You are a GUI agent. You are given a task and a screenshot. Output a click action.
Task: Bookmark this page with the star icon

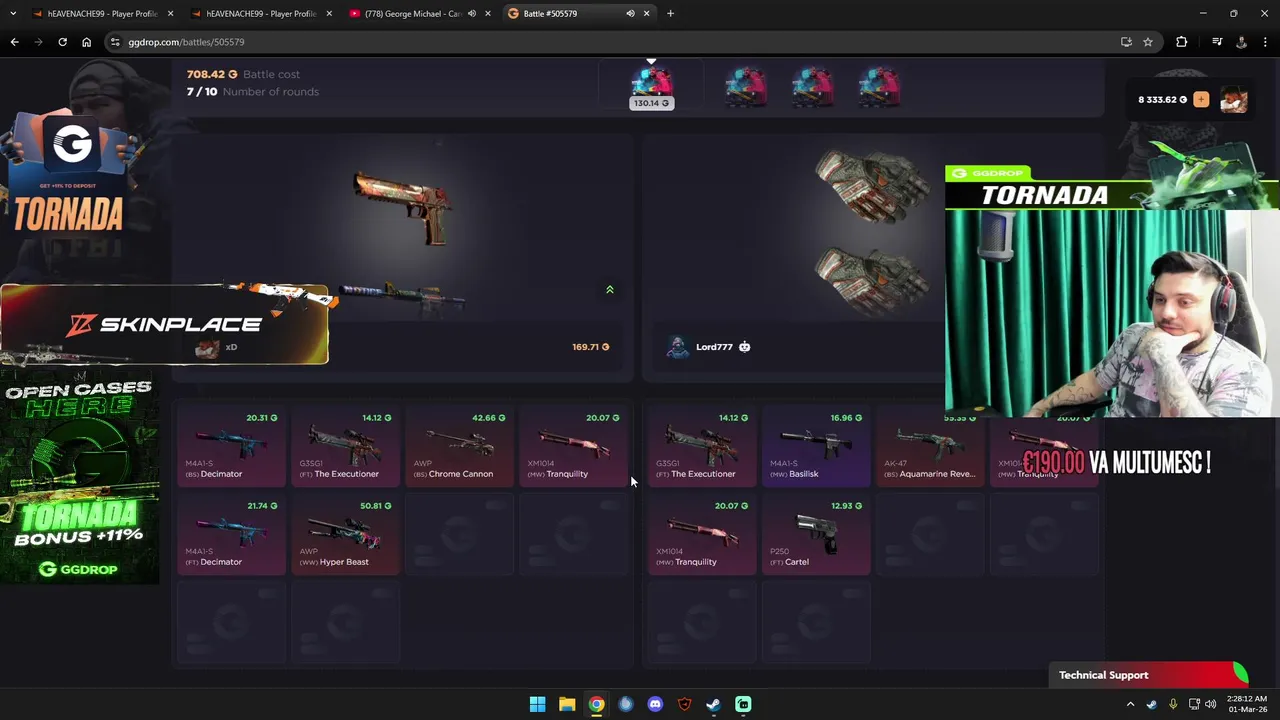[1148, 42]
